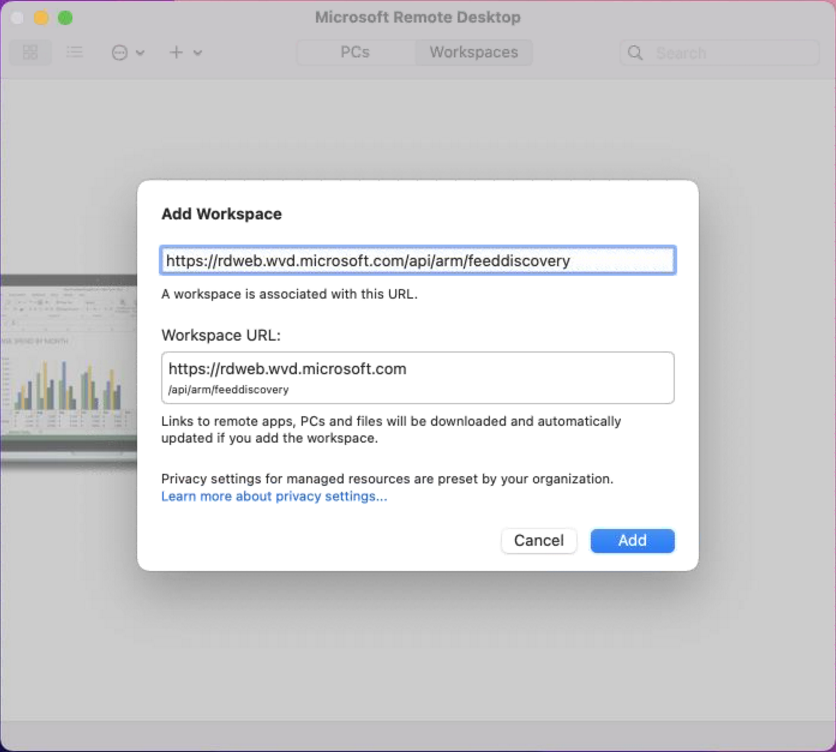836x752 pixels.
Task: Click the search magnifier icon
Action: 635,53
